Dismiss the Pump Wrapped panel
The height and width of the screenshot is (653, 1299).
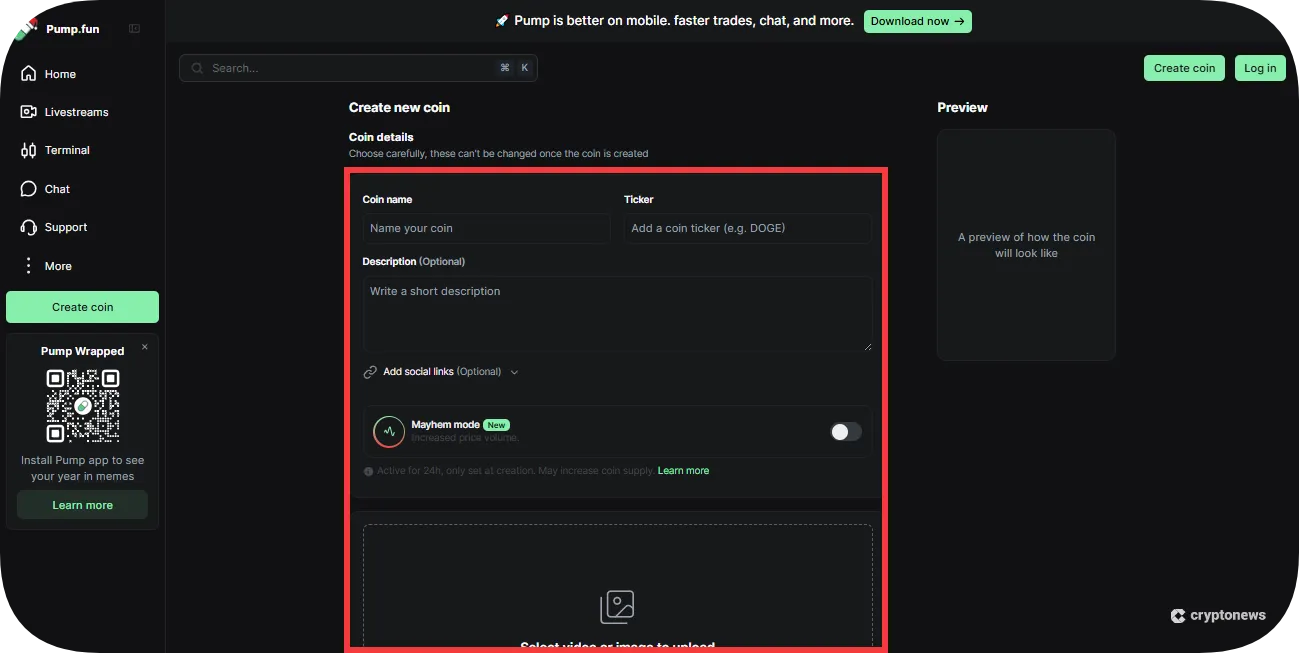click(x=144, y=346)
